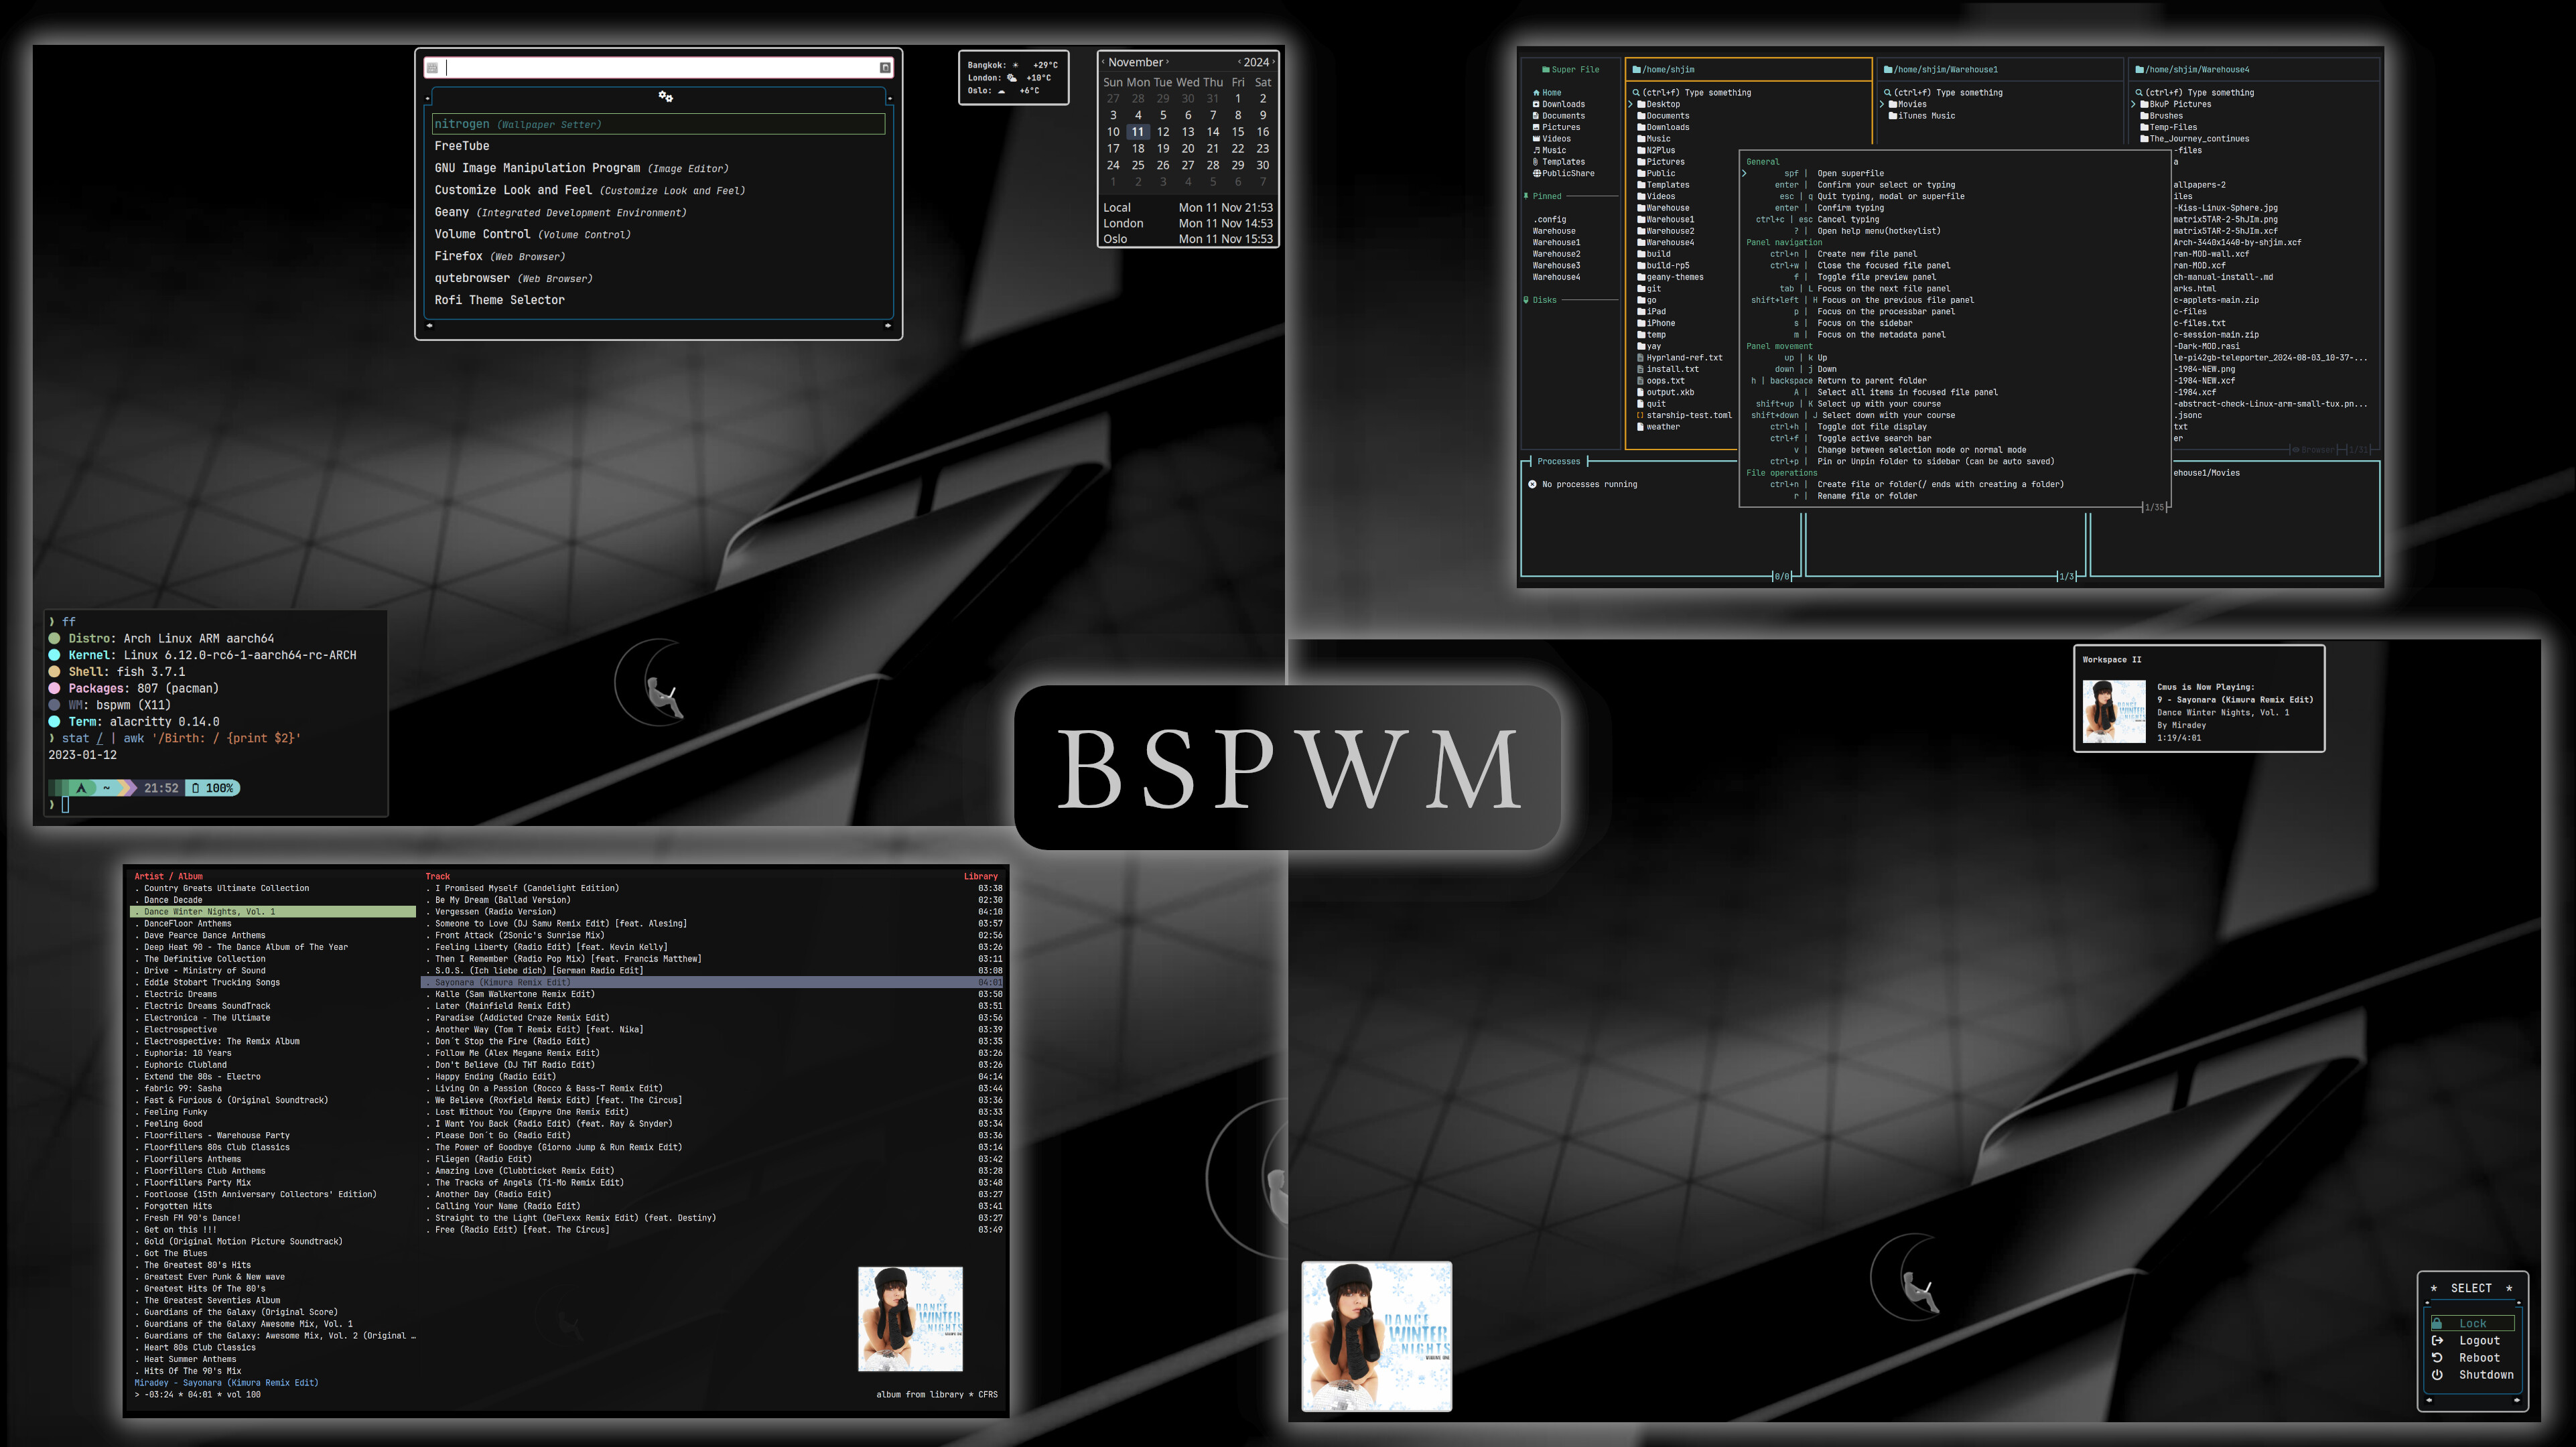Image resolution: width=2576 pixels, height=1447 pixels.
Task: Click the keyboard icon in the Rofi search bar
Action: (432, 68)
